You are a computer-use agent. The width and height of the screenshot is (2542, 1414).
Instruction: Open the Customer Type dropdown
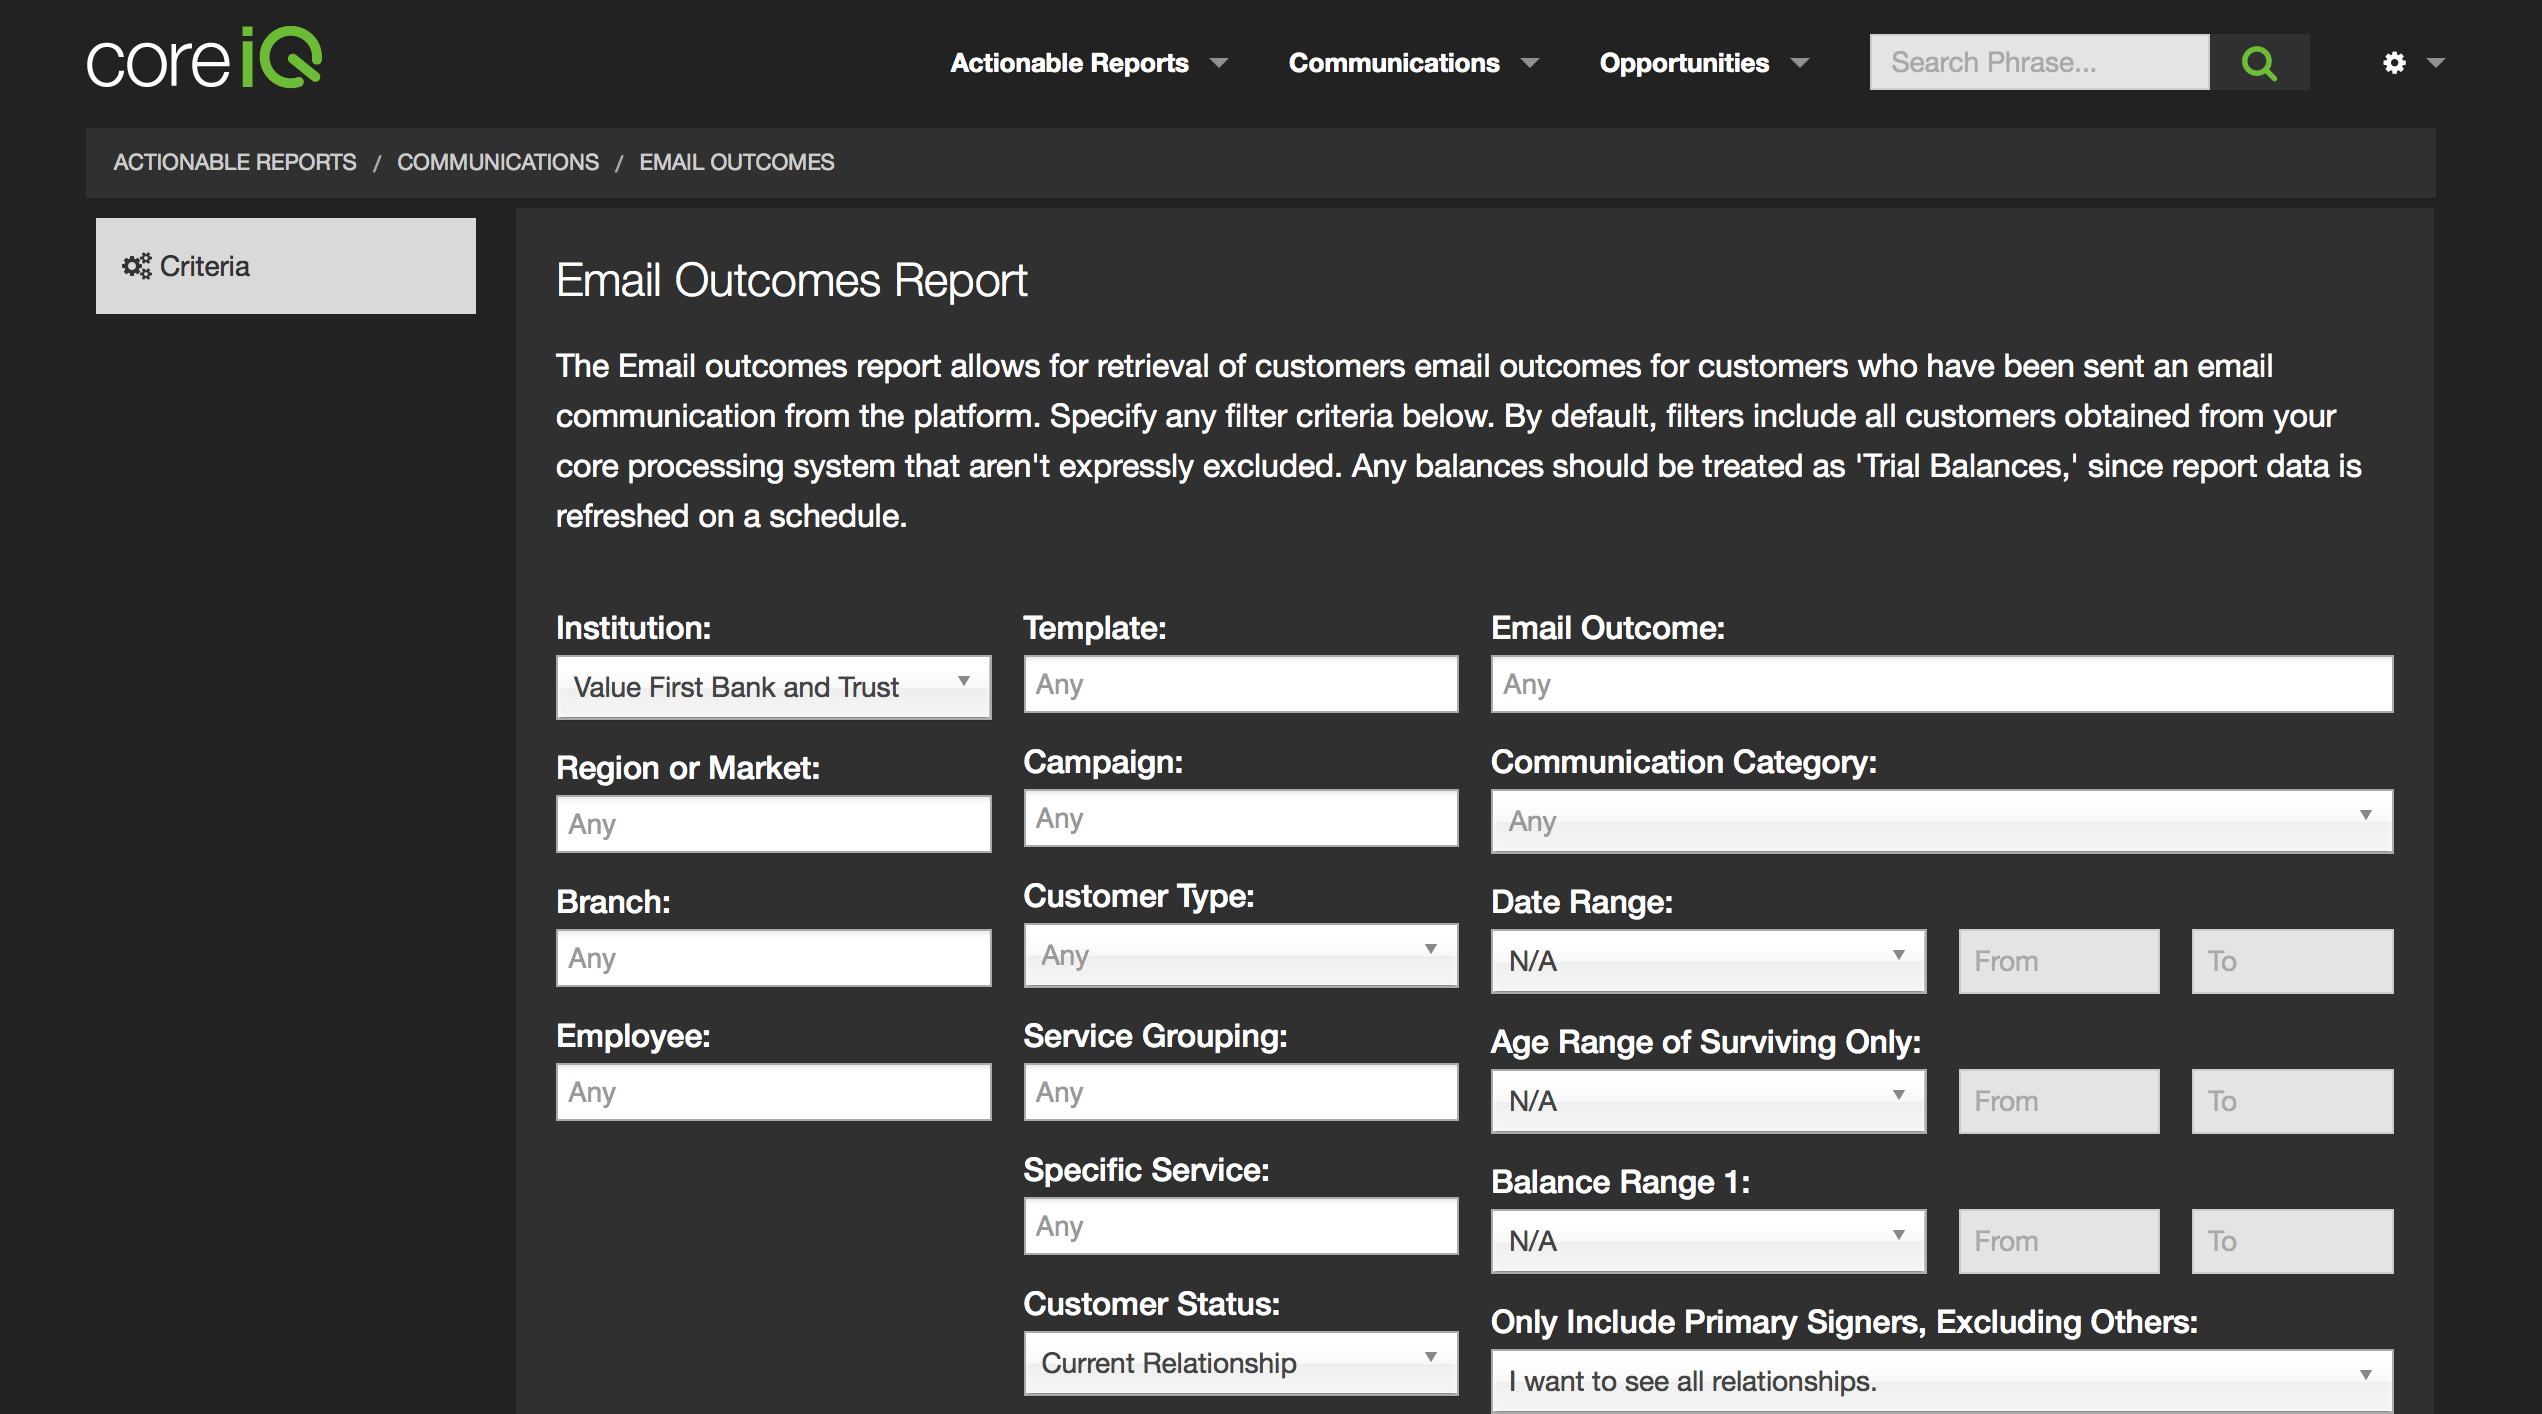click(x=1240, y=955)
